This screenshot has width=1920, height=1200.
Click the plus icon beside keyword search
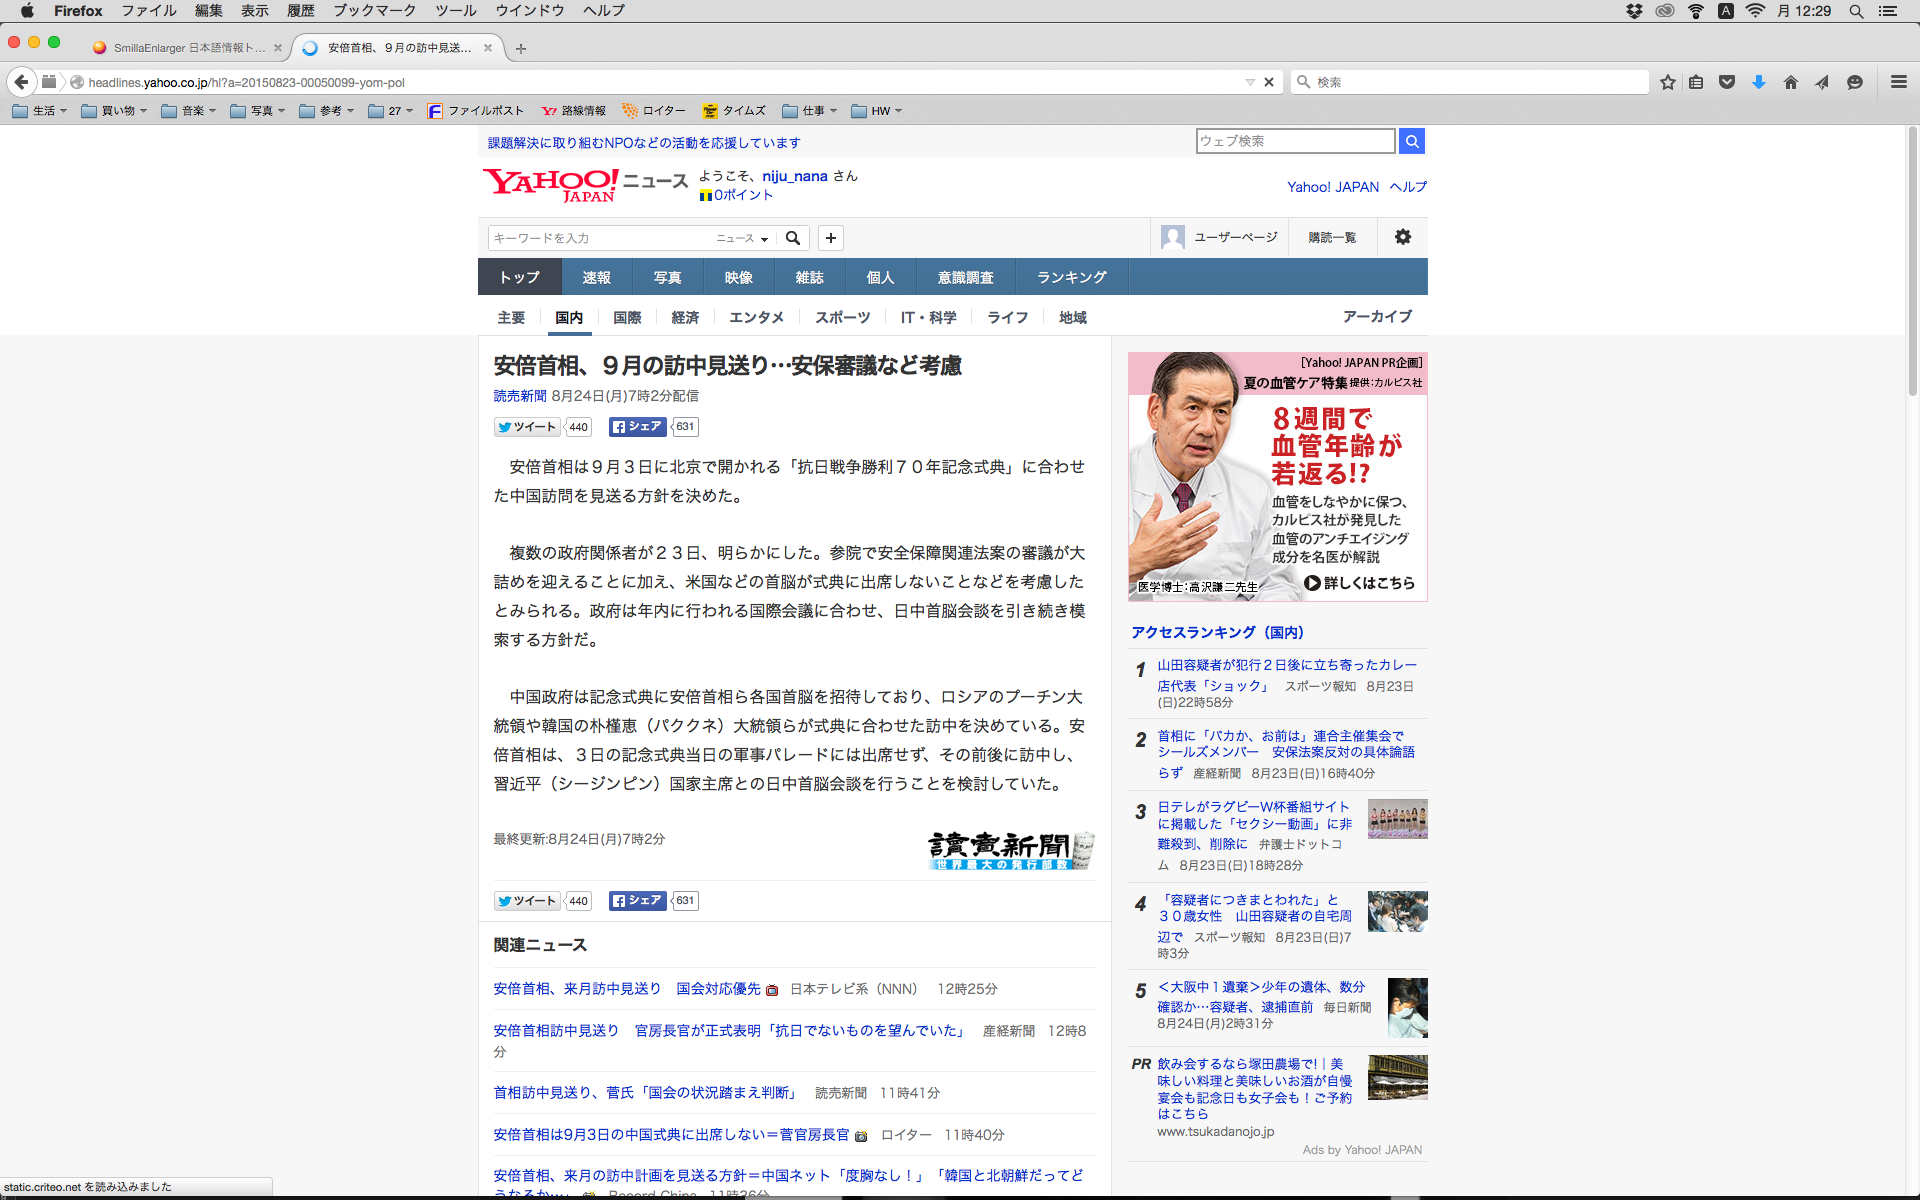830,238
